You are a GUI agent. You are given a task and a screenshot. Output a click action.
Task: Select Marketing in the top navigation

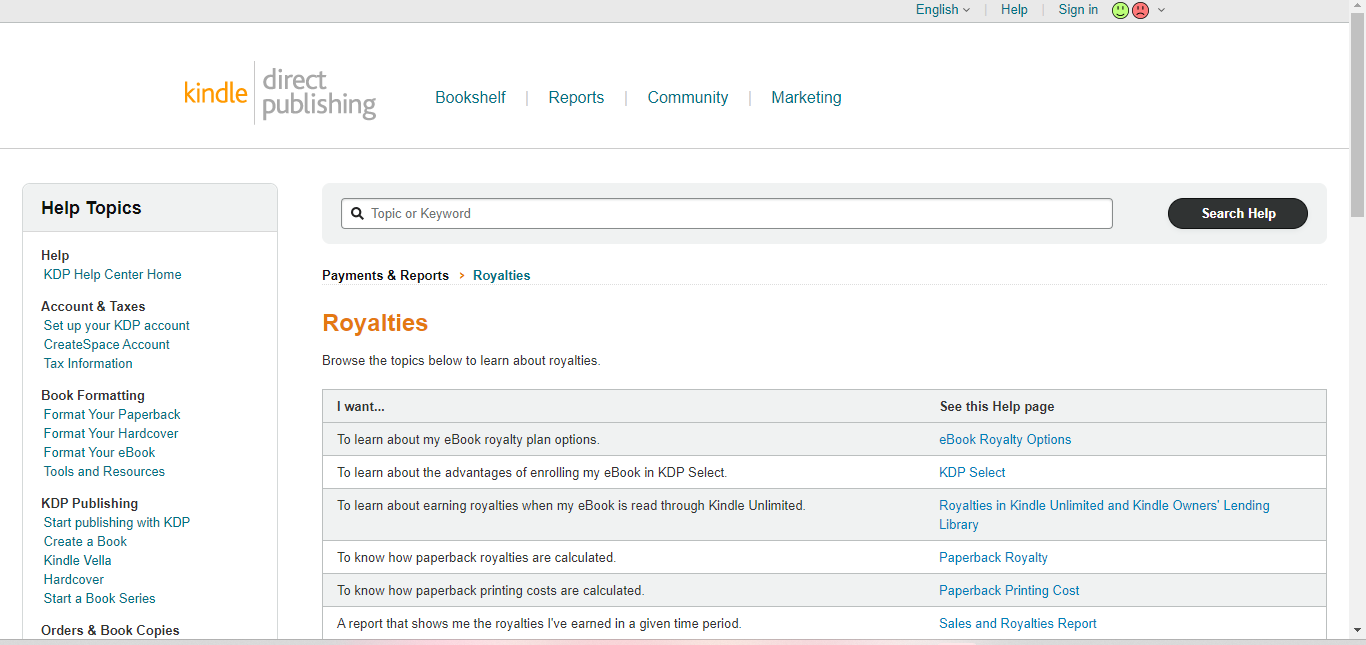[806, 97]
